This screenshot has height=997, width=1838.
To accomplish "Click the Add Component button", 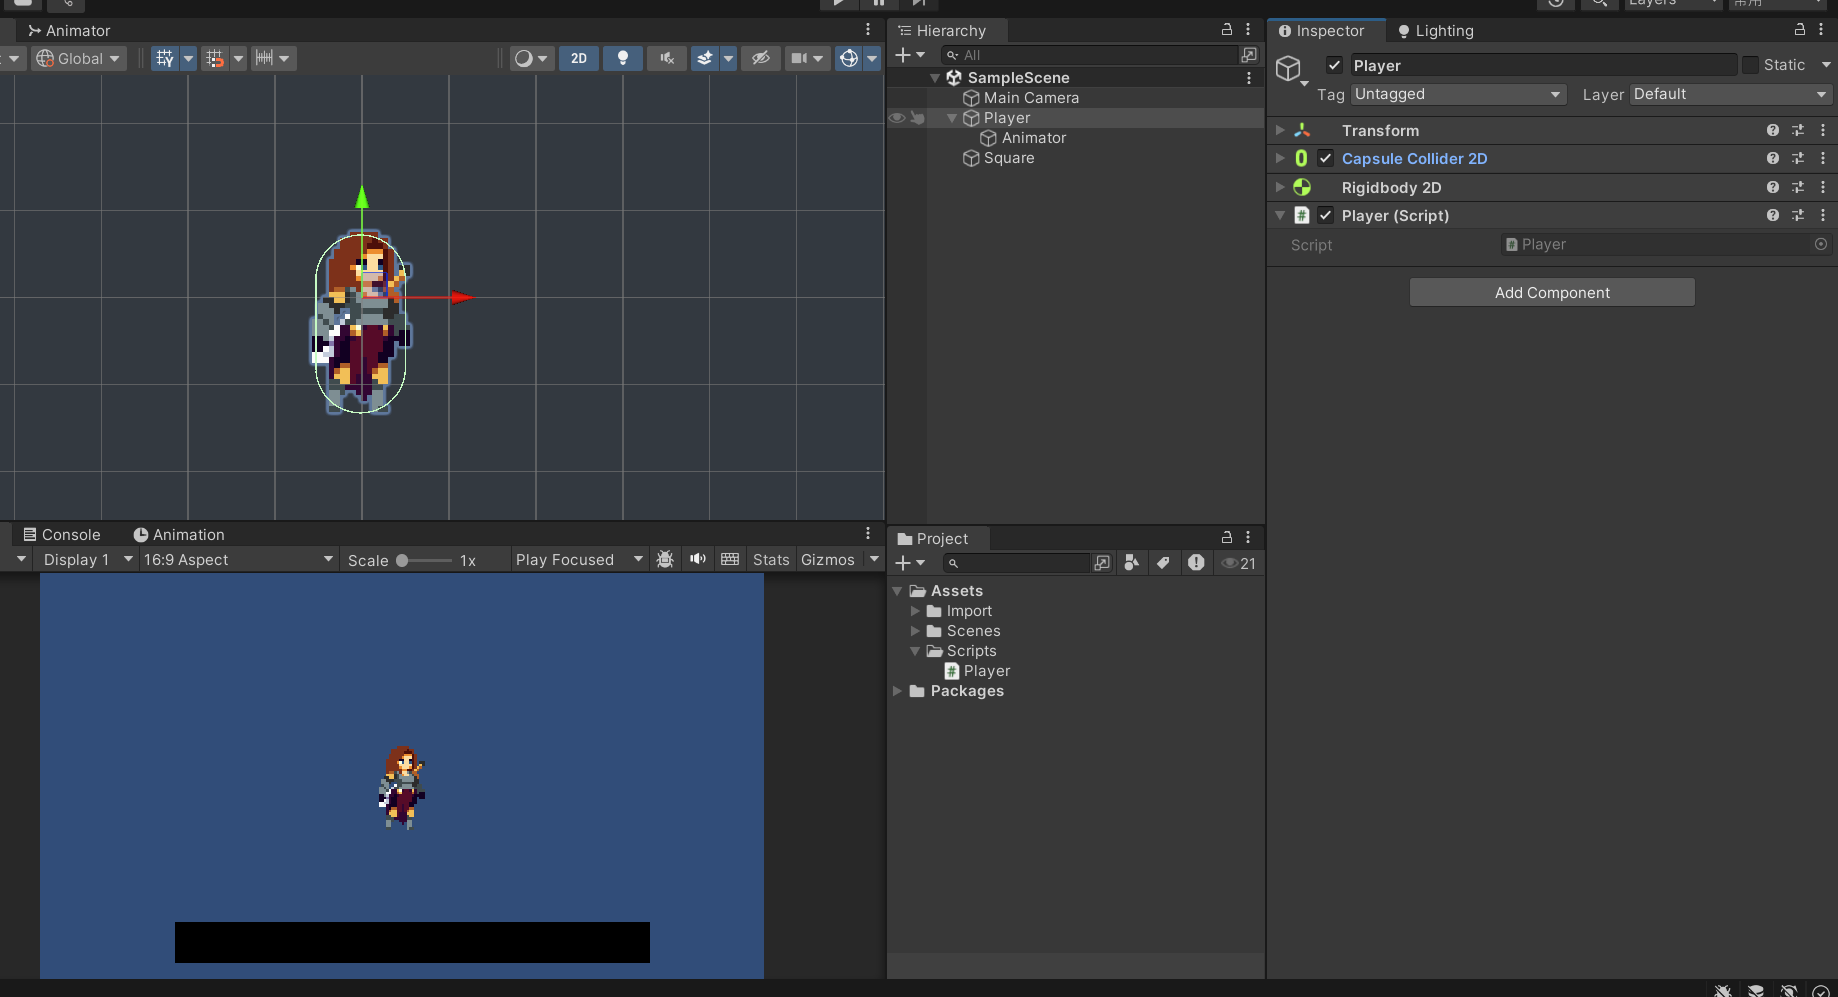I will pyautogui.click(x=1551, y=292).
